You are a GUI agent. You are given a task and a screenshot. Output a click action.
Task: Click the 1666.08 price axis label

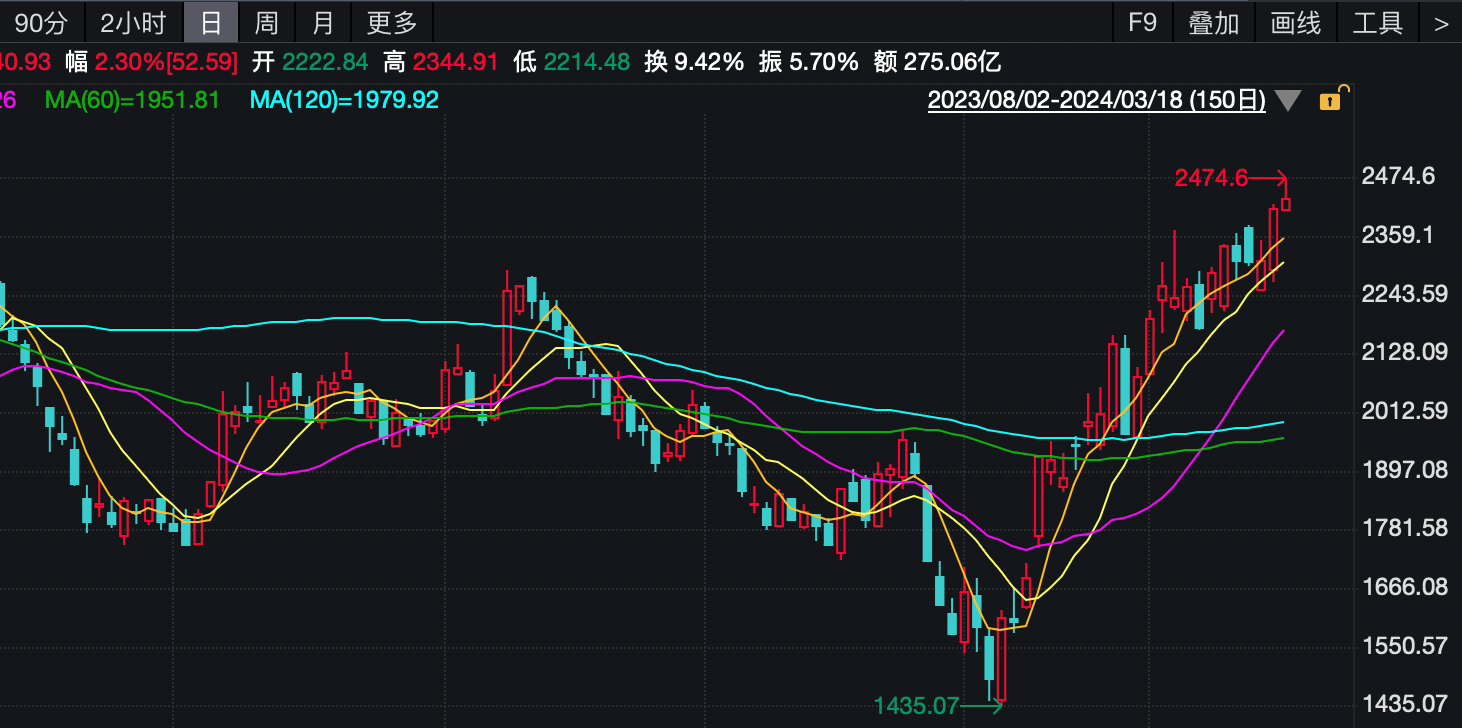tap(1405, 586)
